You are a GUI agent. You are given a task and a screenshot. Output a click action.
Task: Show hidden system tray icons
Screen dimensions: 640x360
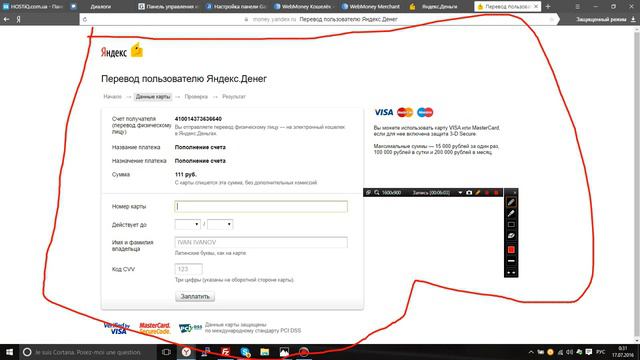pos(531,352)
